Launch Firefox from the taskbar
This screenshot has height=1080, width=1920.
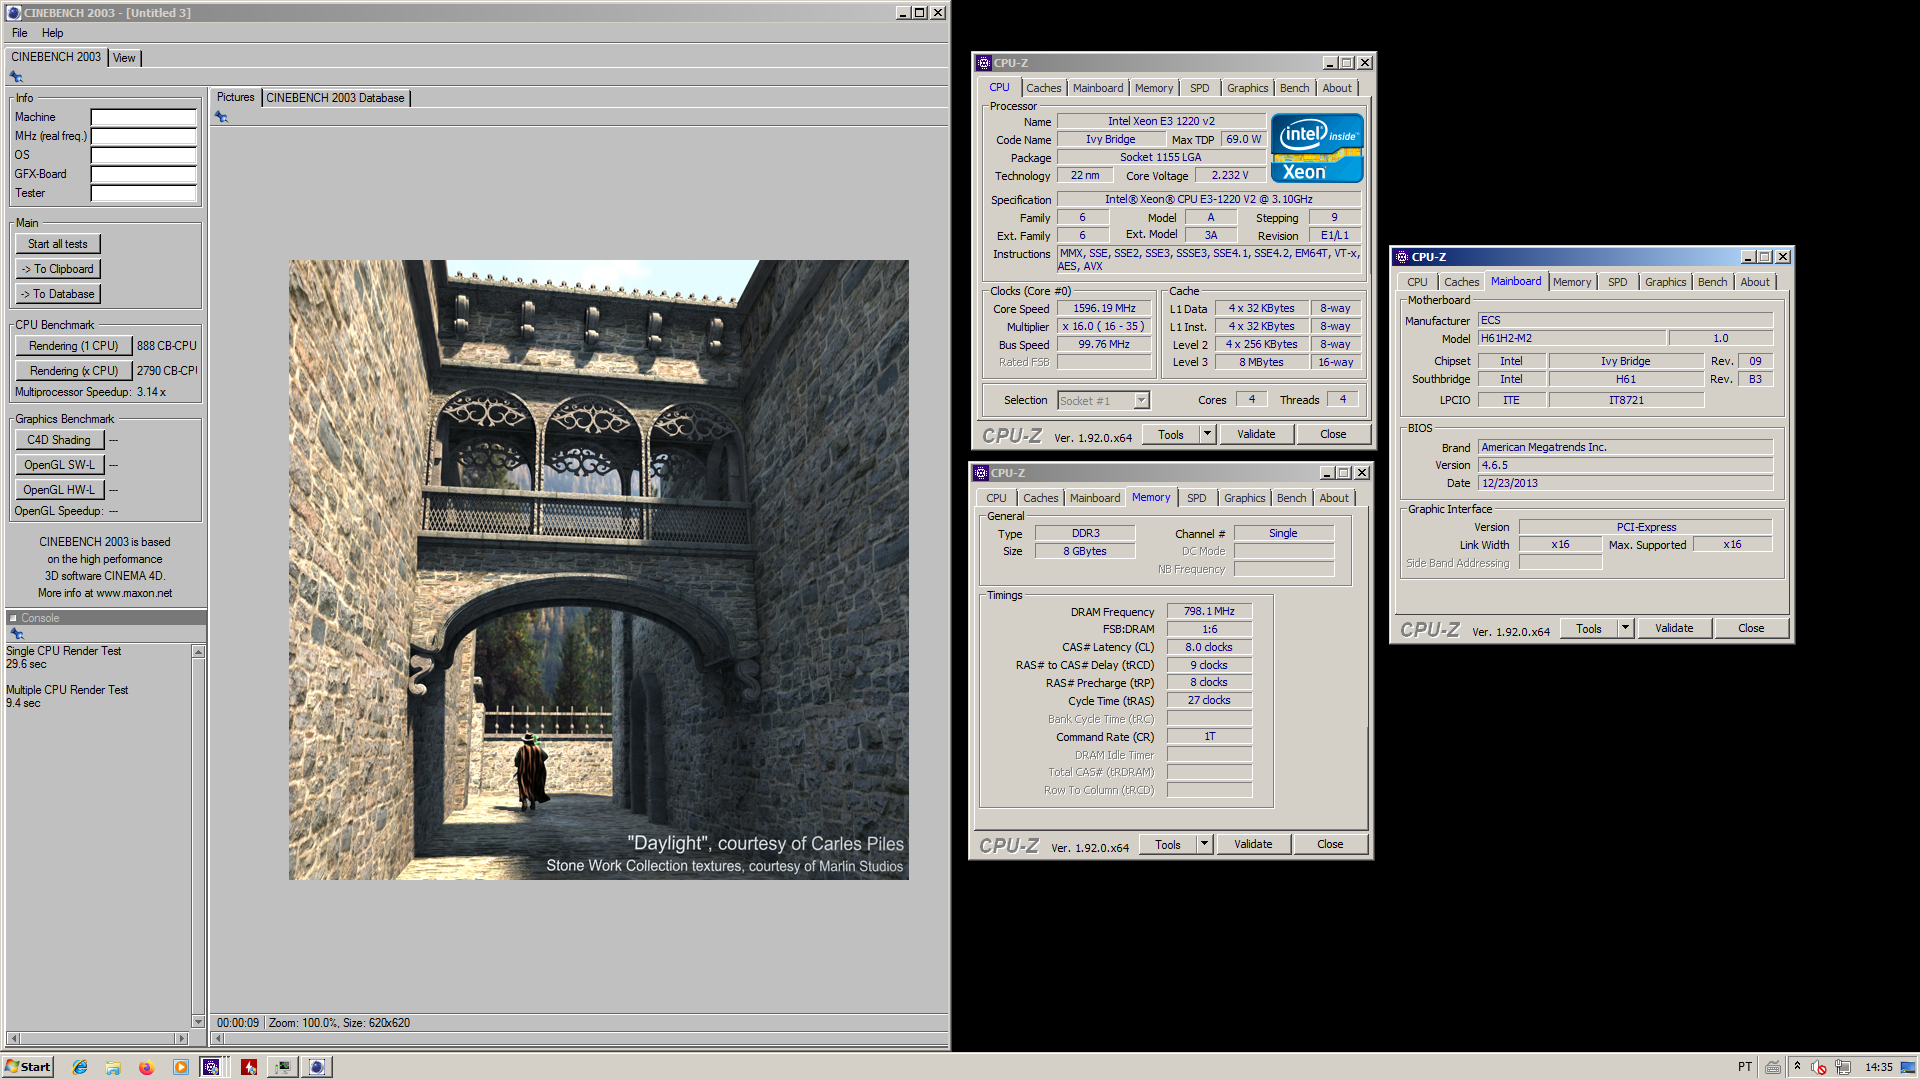tap(146, 1067)
